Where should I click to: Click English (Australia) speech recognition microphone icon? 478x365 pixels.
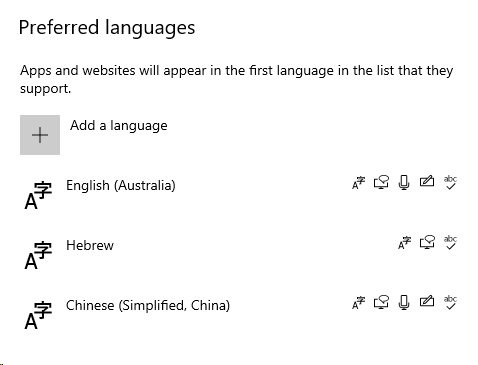click(404, 183)
